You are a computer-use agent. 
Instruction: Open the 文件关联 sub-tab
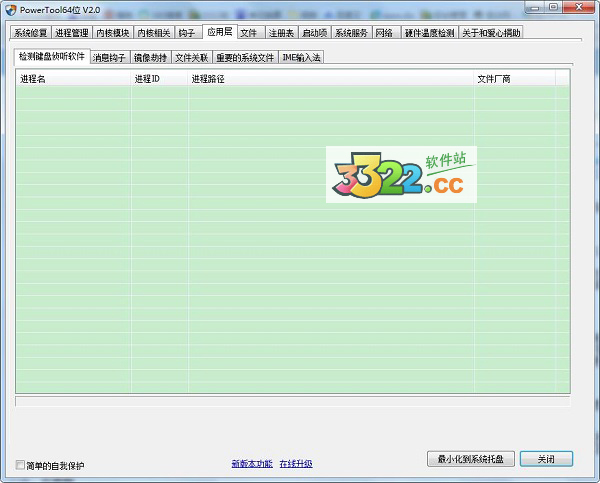tap(191, 58)
